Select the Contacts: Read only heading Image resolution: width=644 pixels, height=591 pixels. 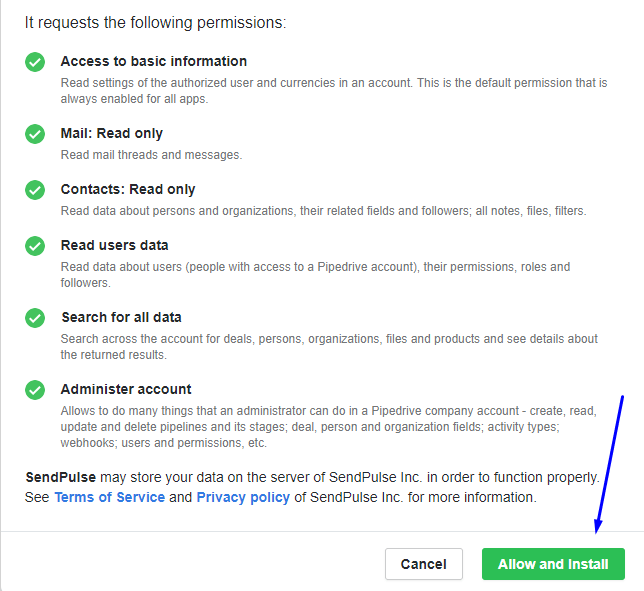128,189
